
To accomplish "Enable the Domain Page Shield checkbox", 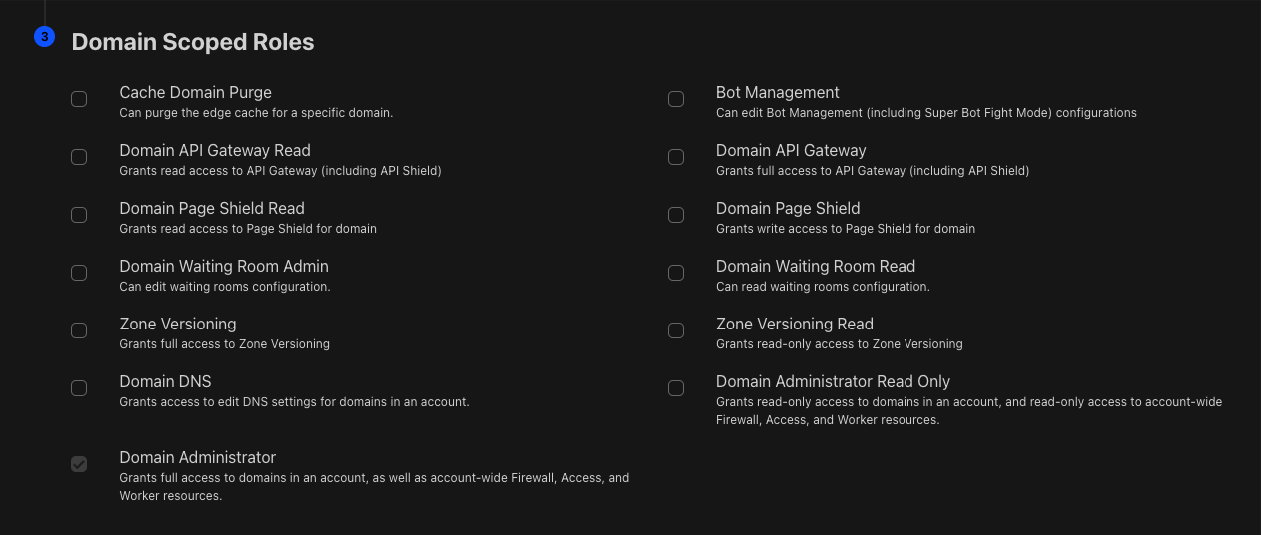I will (676, 215).
